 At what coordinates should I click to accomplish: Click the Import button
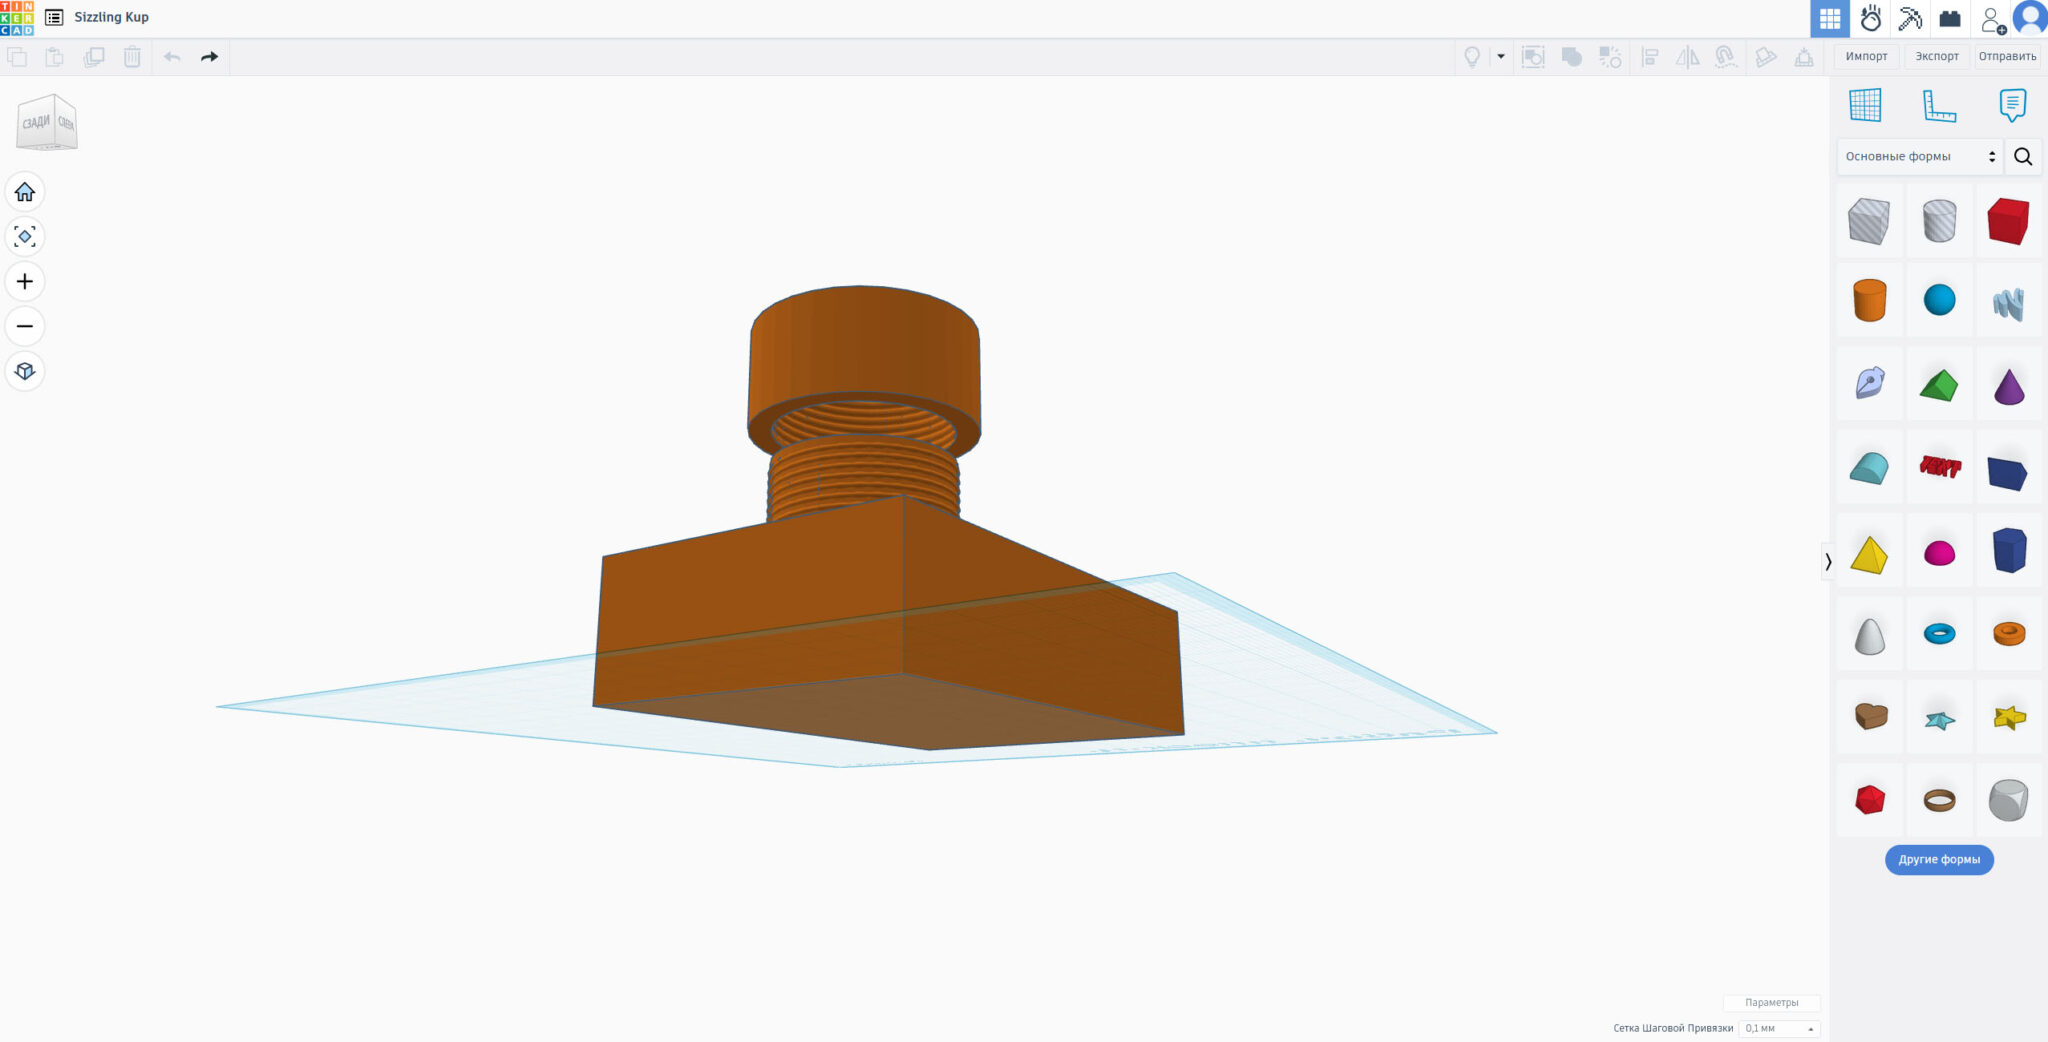coord(1866,56)
